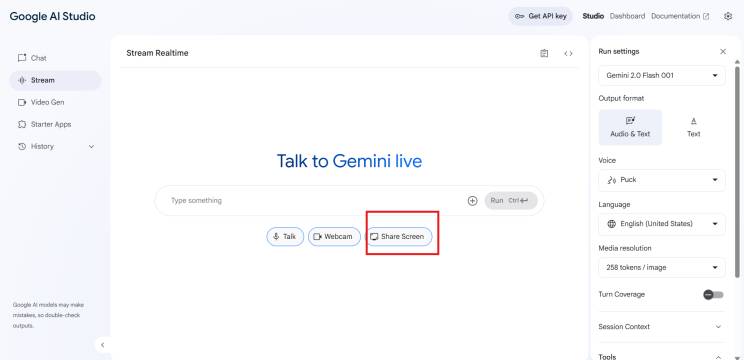This screenshot has width=744, height=360.
Task: Switch to the Dashboard tab
Action: pos(627,16)
